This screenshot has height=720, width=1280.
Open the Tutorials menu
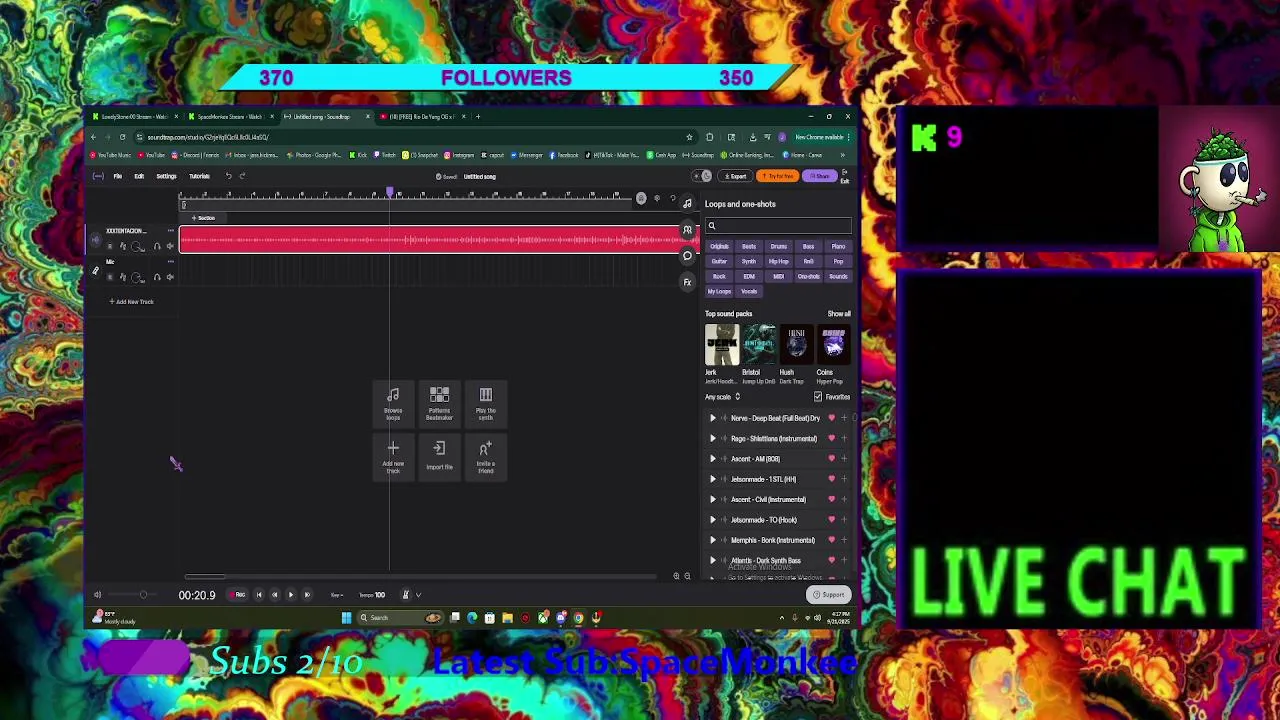pyautogui.click(x=199, y=176)
